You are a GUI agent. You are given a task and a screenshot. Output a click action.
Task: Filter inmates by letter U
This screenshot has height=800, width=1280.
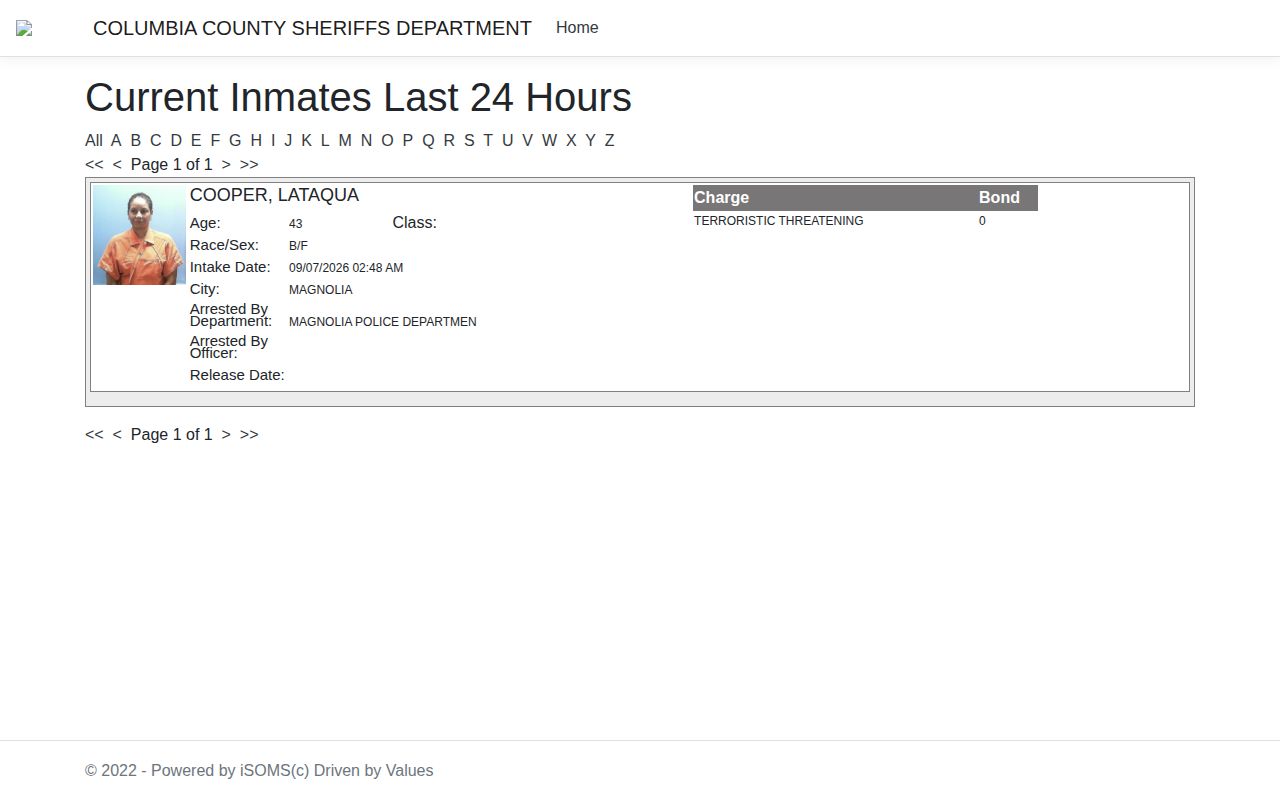click(507, 141)
